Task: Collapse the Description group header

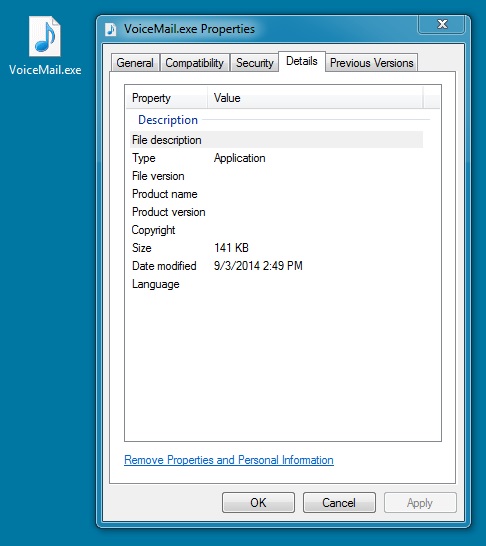Action: [168, 120]
